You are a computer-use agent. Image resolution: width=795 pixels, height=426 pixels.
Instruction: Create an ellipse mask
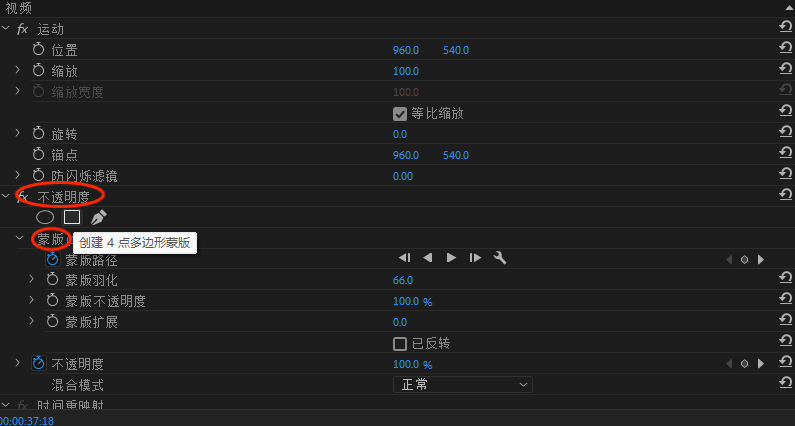pyautogui.click(x=45, y=218)
